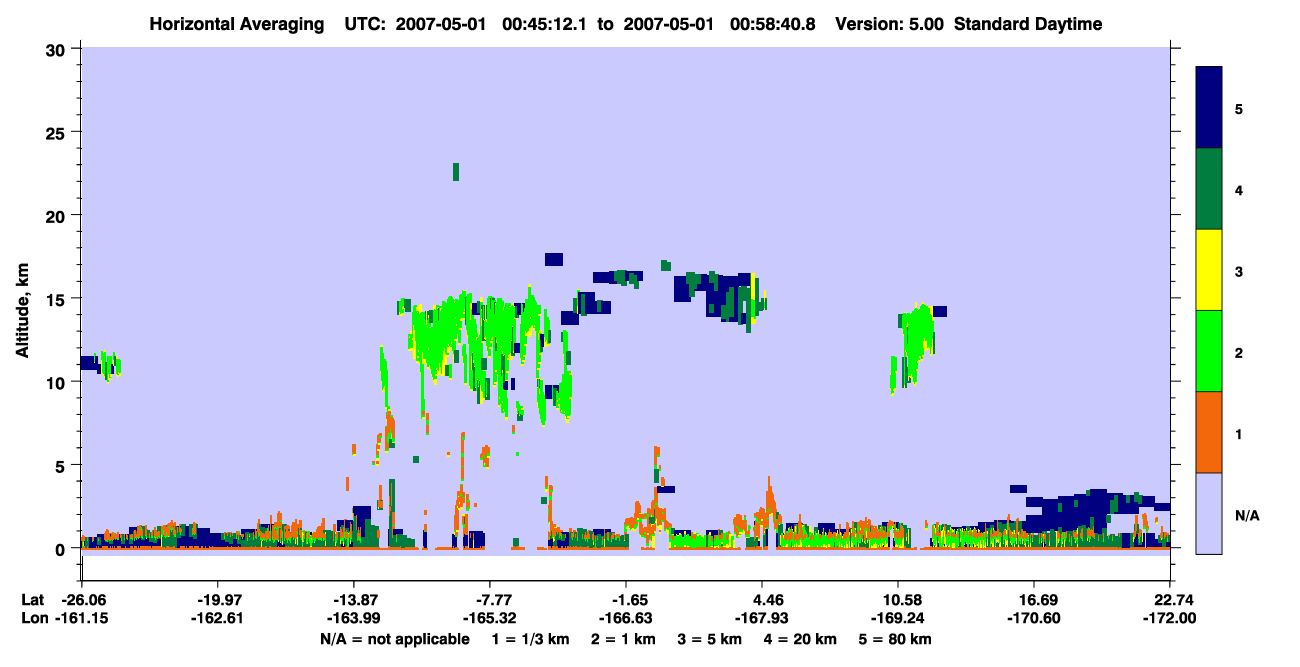Click the longitude value -167.93
The image size is (1300, 667).
coord(762,618)
